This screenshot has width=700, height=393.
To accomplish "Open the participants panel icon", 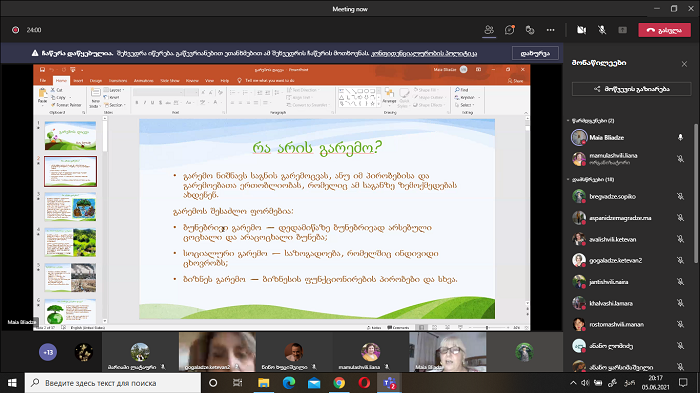I will [489, 30].
